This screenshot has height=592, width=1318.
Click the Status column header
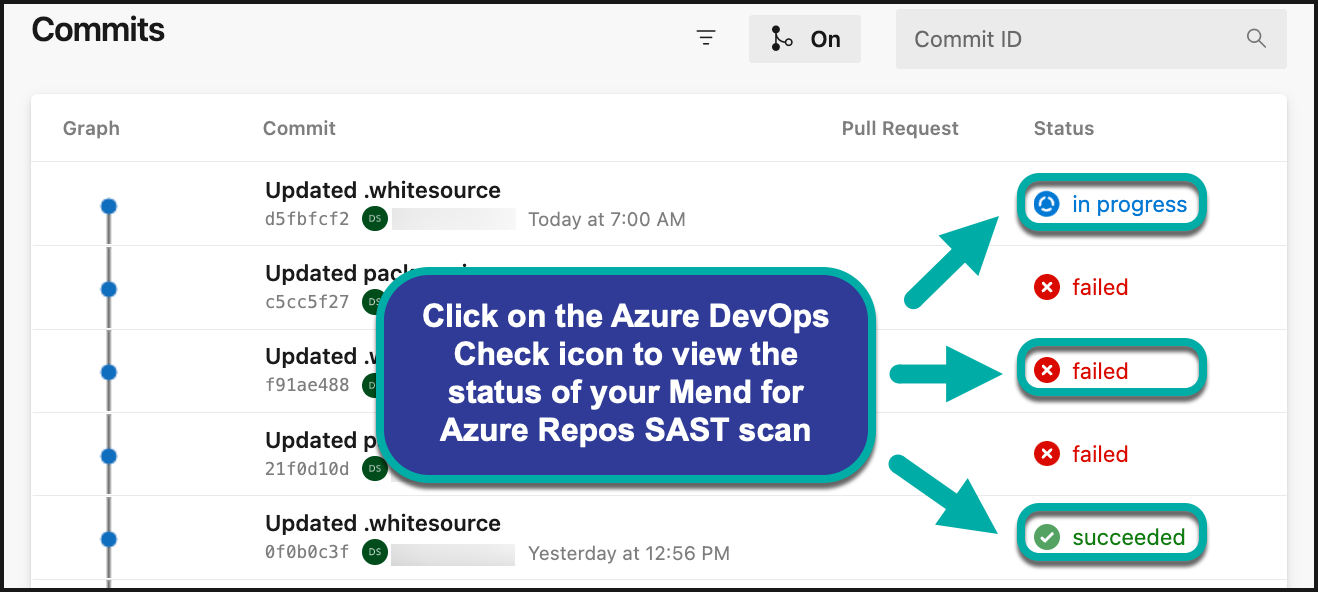click(1063, 128)
